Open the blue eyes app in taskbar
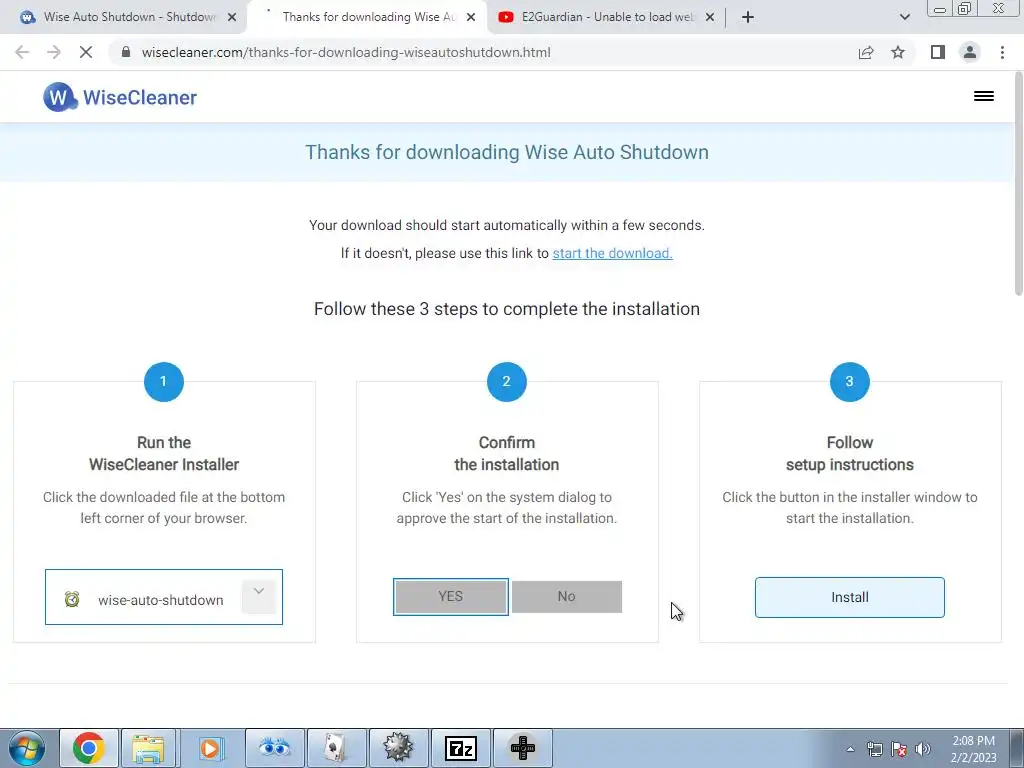The height and width of the screenshot is (768, 1024). coord(274,748)
